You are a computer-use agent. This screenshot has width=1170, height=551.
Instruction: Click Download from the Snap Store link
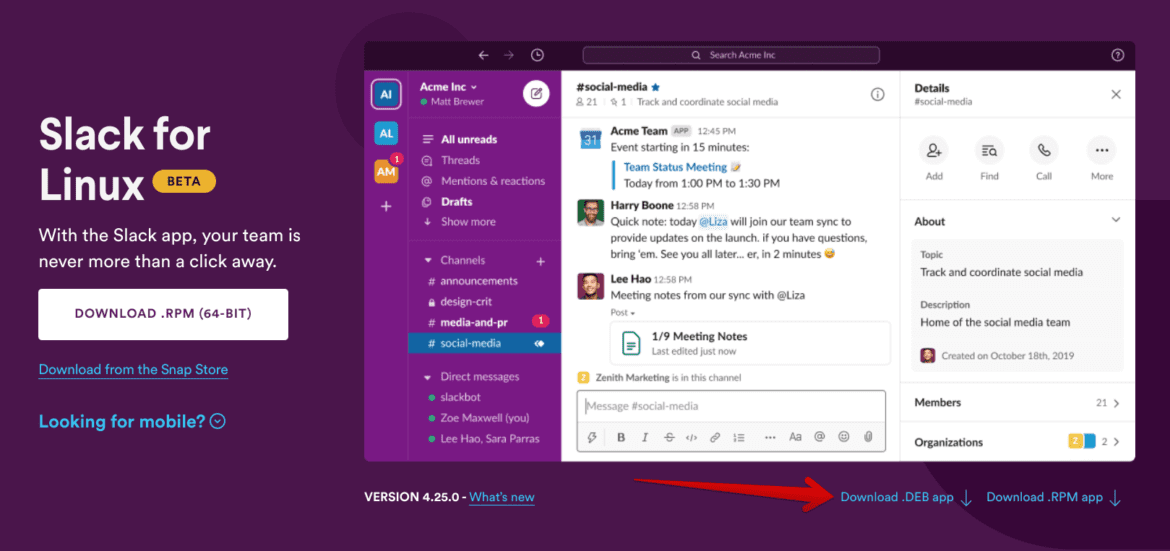pyautogui.click(x=133, y=370)
